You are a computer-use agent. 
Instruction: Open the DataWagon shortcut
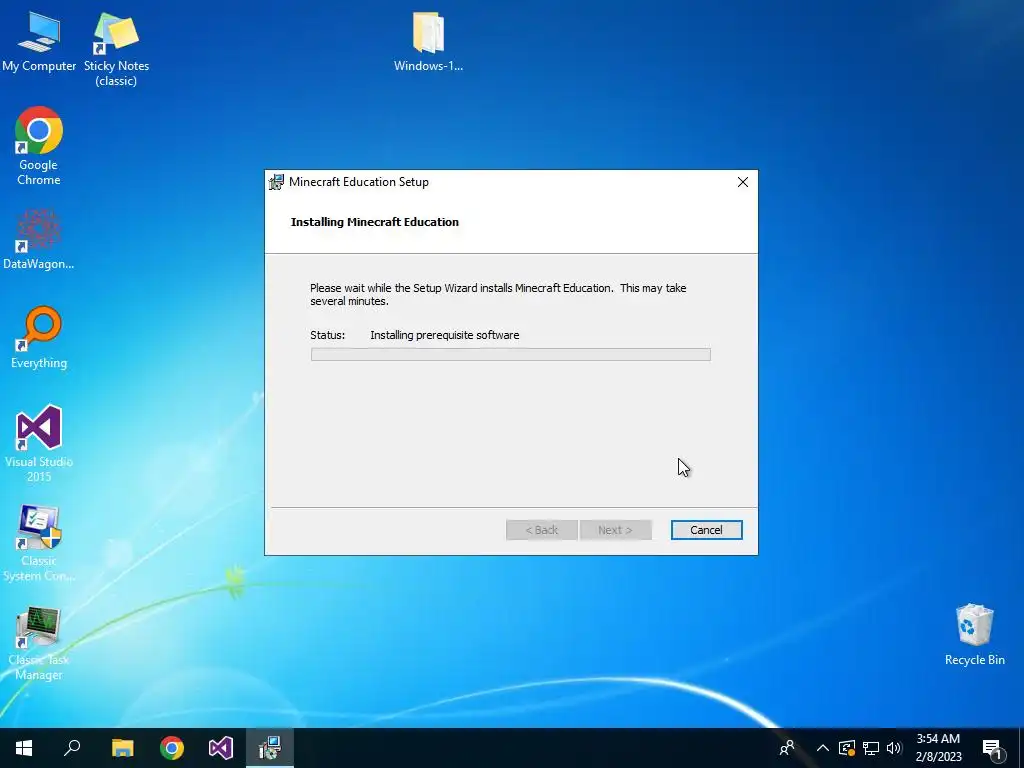(x=39, y=239)
